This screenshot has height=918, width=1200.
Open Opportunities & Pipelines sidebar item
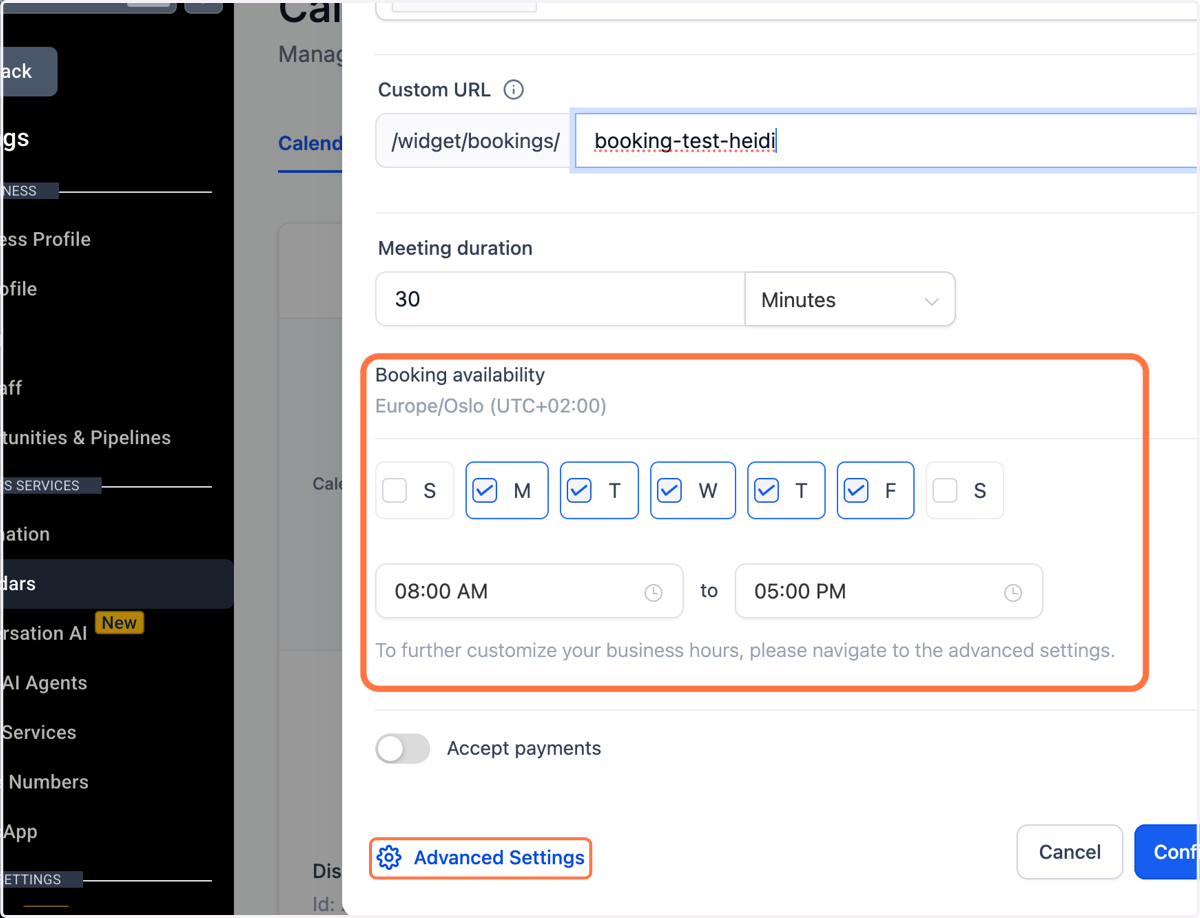tap(86, 437)
